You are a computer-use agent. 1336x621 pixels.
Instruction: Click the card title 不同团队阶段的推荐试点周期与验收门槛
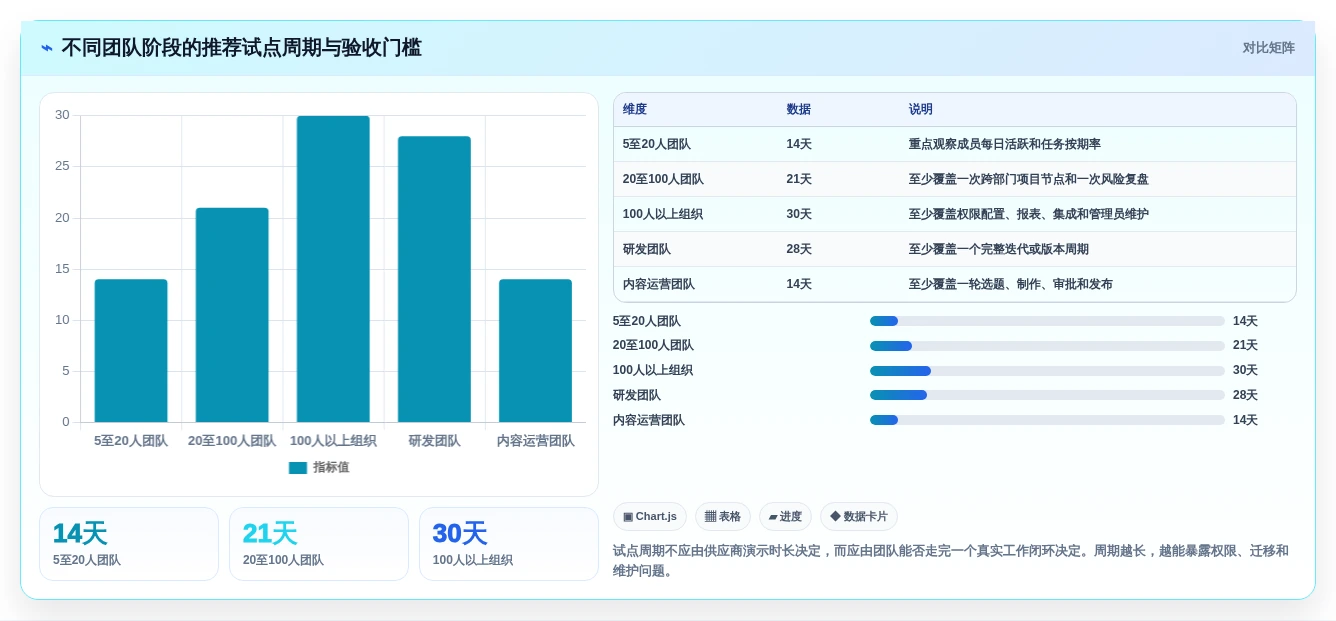241,48
